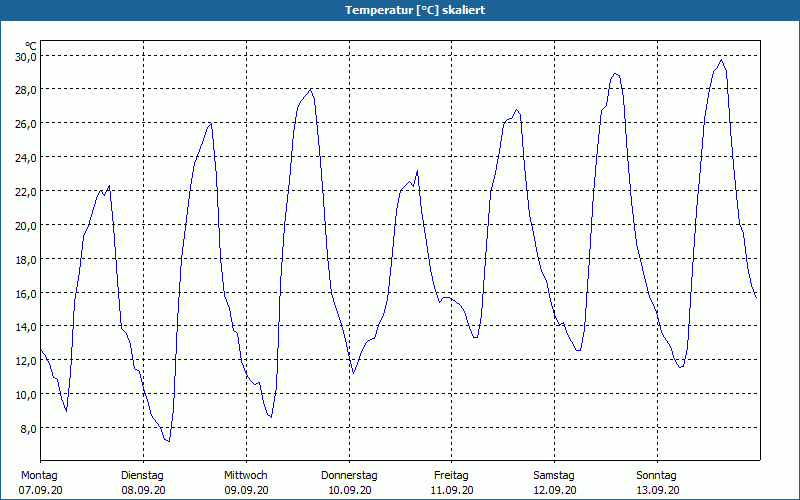Click the 16,0 axis value

point(26,293)
